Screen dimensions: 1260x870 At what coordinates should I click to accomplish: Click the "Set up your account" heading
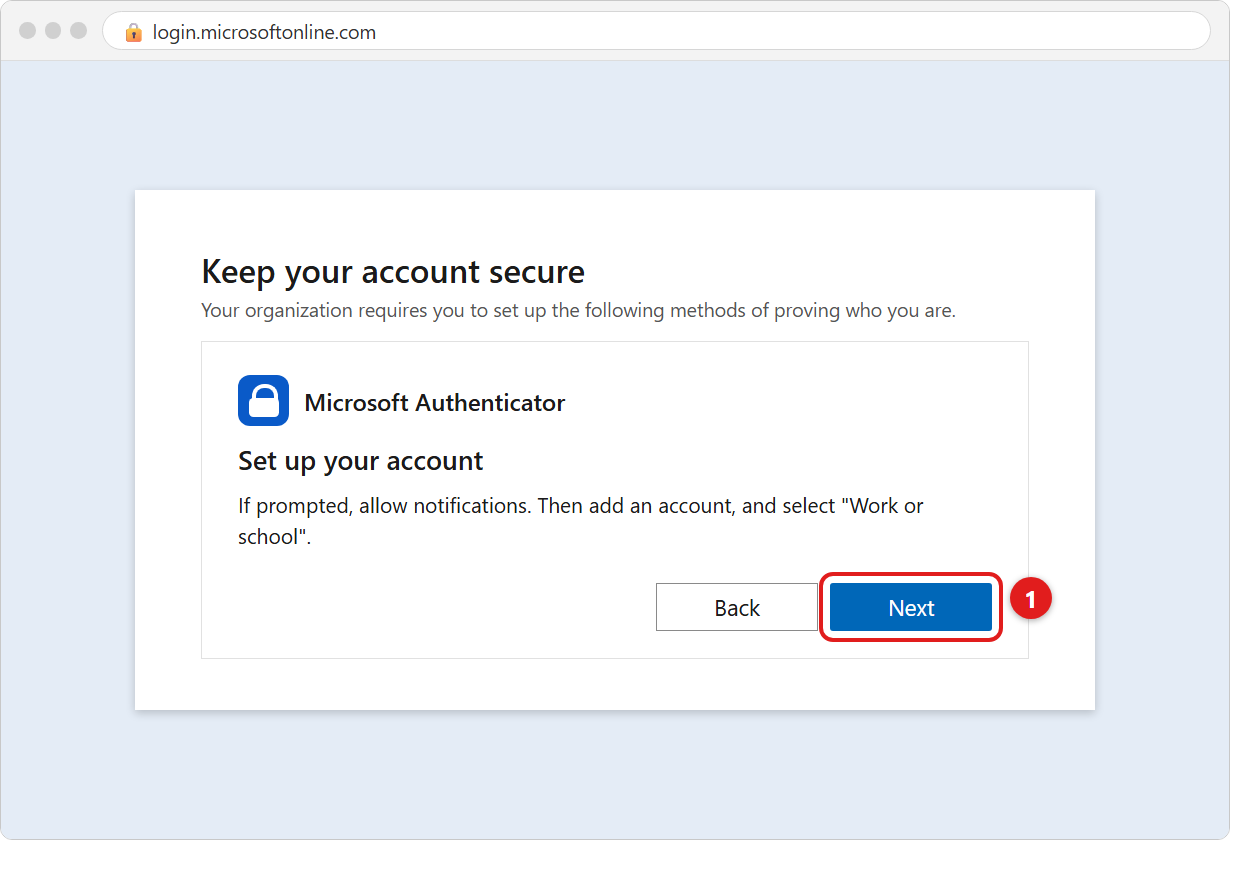pos(361,461)
